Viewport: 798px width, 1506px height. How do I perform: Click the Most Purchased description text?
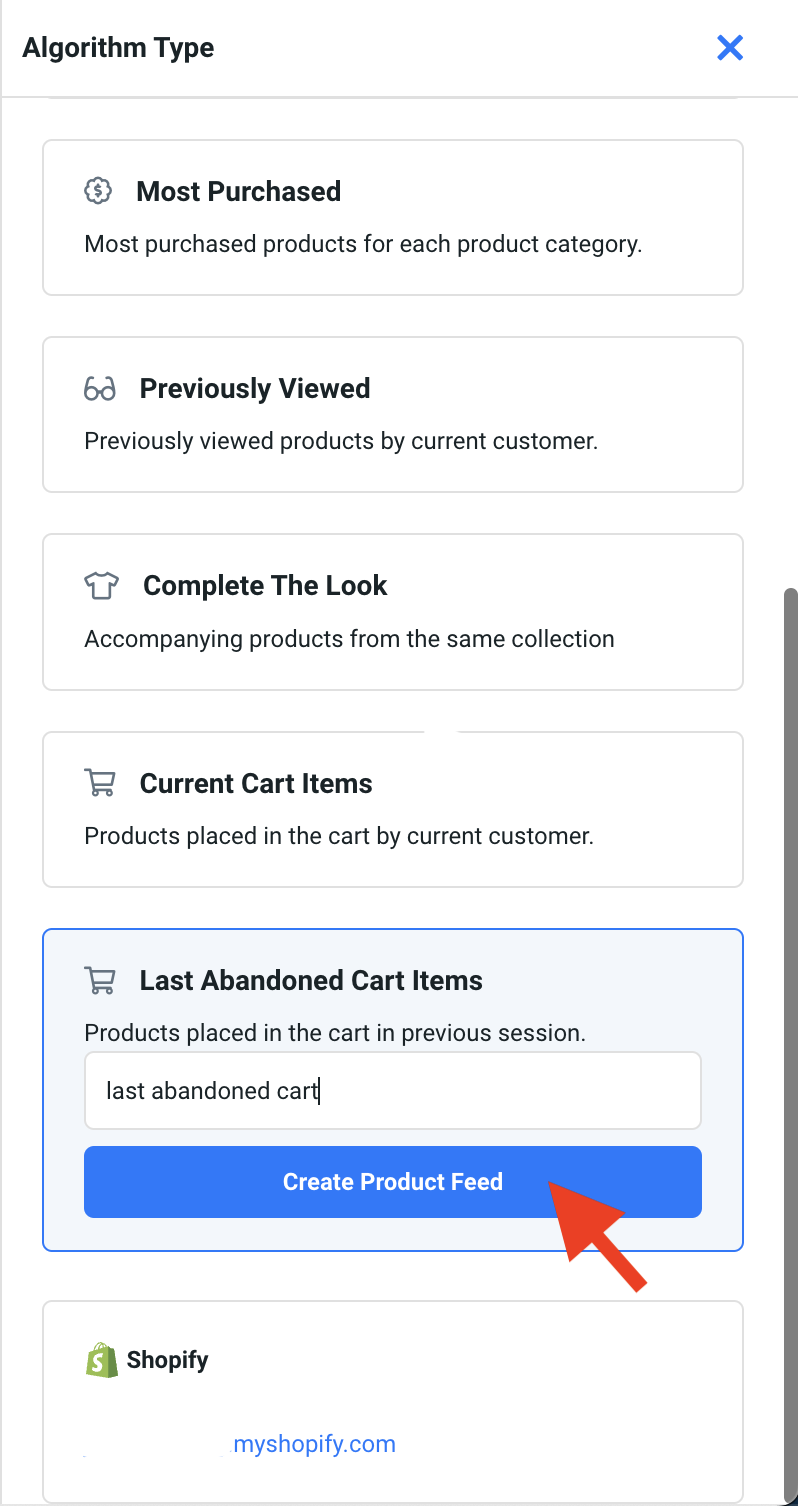(x=363, y=244)
